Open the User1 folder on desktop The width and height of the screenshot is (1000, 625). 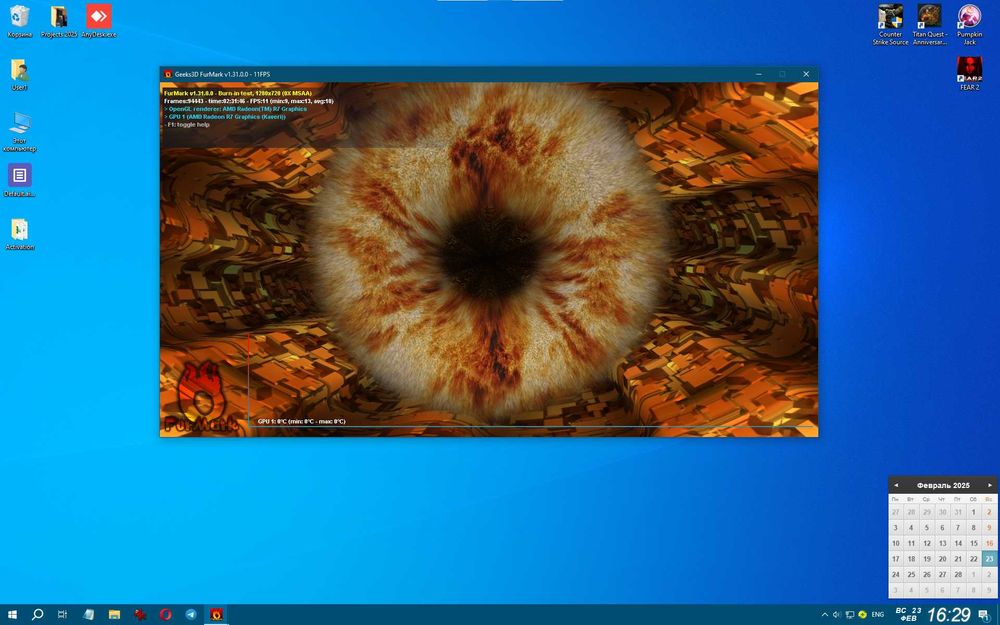click(19, 75)
